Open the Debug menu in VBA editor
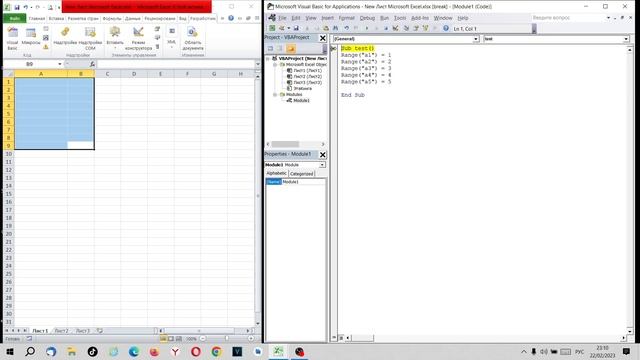Image resolution: width=640 pixels, height=360 pixels. point(367,18)
